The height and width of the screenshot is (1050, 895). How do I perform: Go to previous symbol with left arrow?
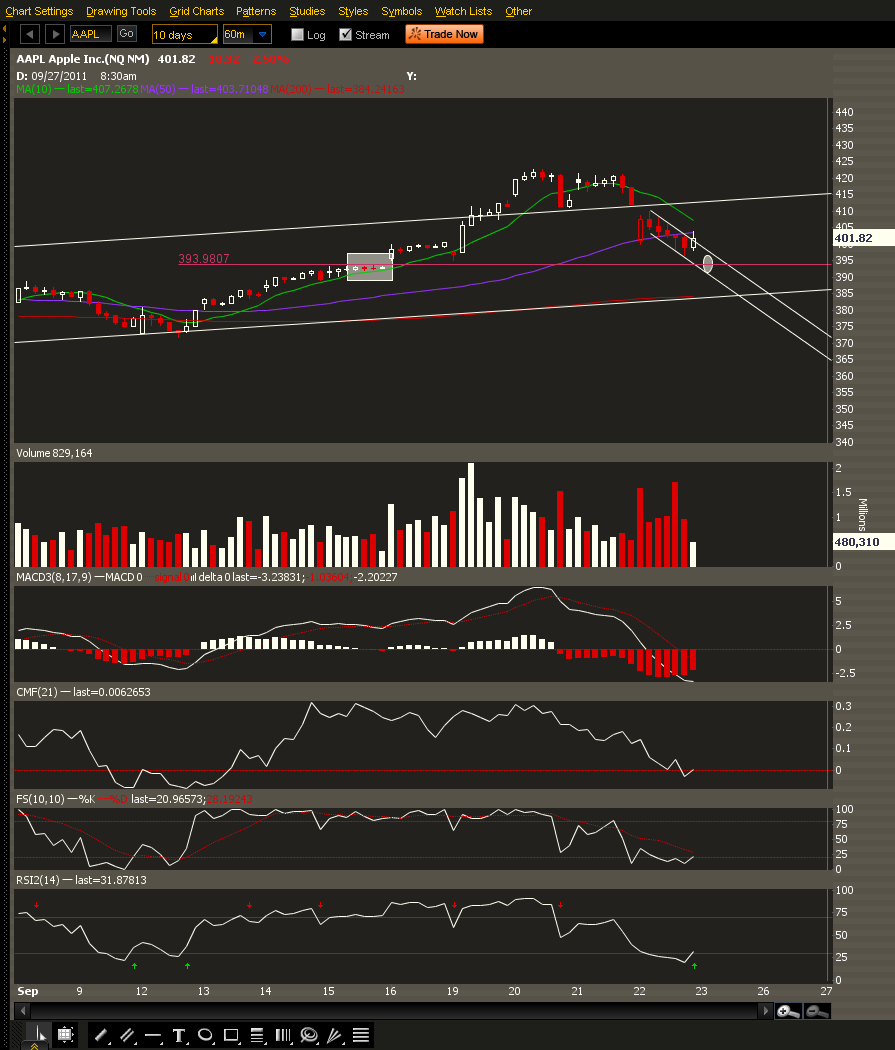pos(30,34)
